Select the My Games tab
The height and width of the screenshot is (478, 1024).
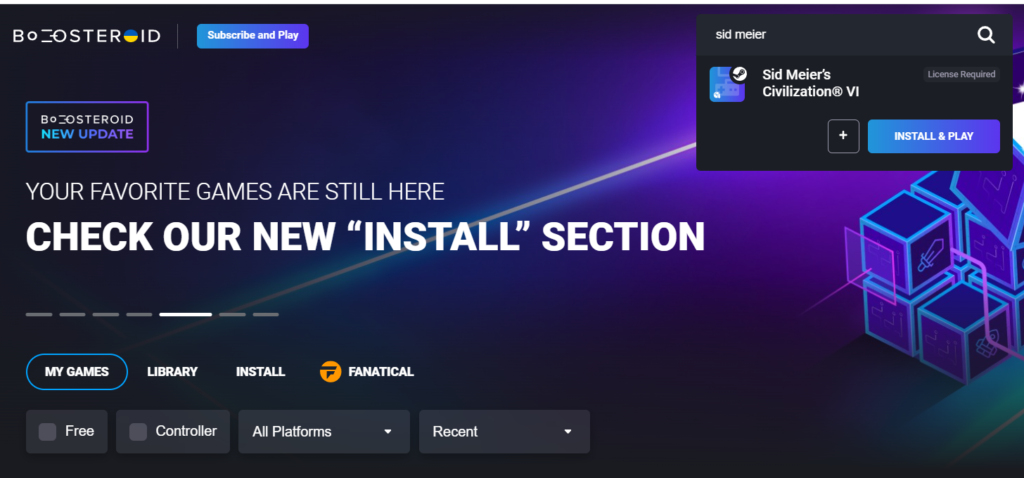pyautogui.click(x=76, y=372)
